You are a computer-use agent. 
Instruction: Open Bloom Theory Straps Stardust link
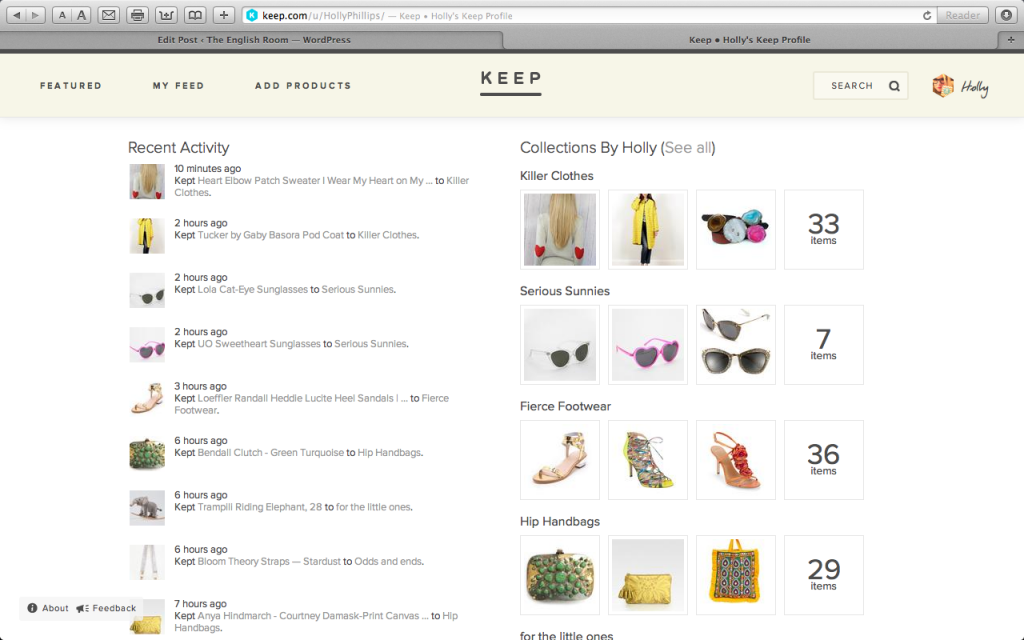click(268, 561)
